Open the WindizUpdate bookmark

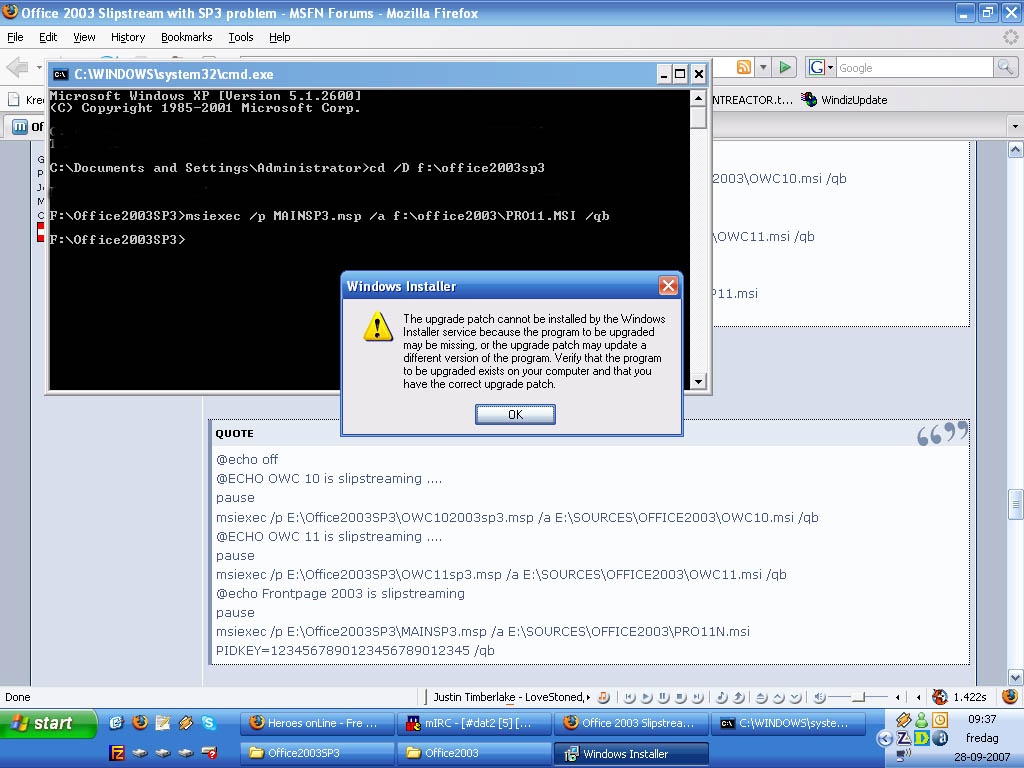click(844, 100)
